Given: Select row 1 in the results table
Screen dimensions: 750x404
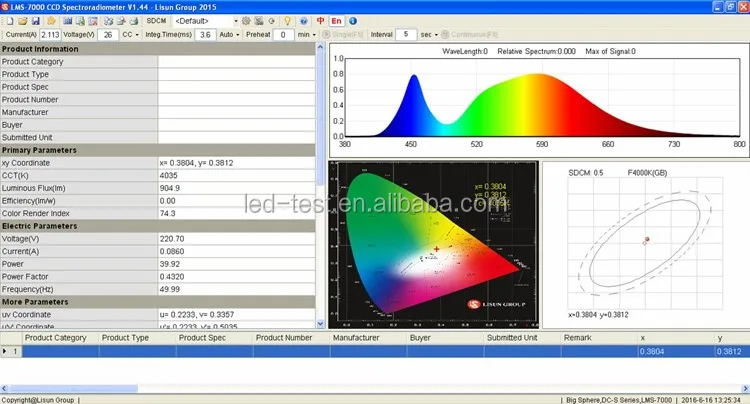Looking at the screenshot, I should (x=11, y=351).
